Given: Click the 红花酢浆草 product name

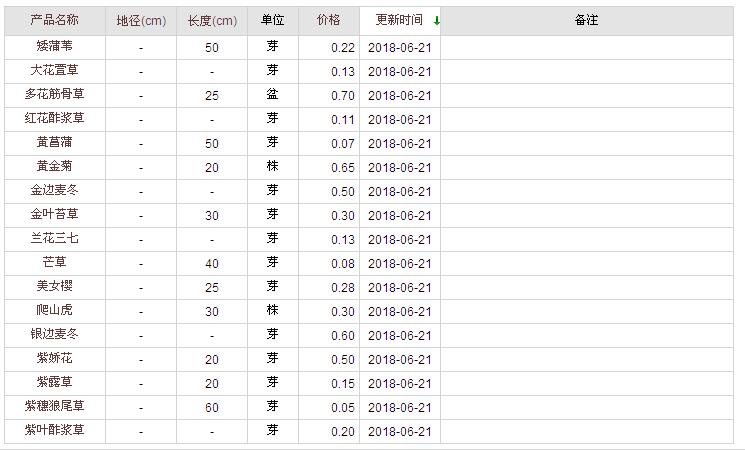Looking at the screenshot, I should click(x=54, y=119).
